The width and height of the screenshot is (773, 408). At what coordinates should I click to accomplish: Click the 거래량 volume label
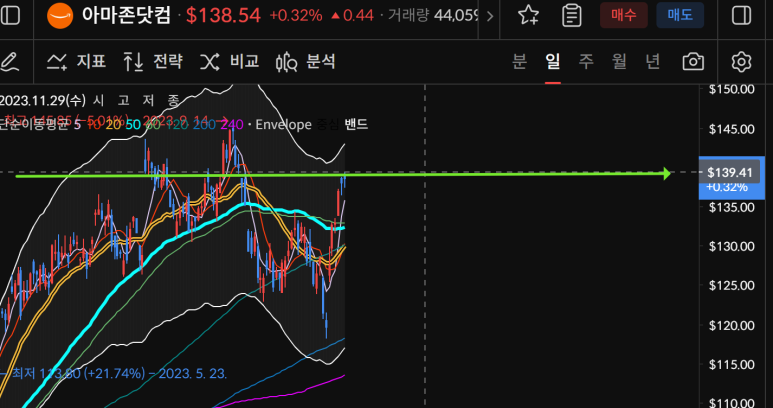point(409,16)
